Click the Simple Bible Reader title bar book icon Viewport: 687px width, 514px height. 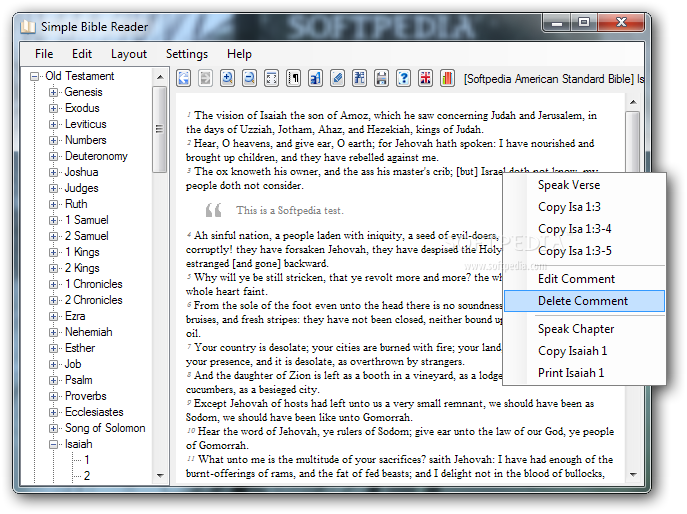28,27
